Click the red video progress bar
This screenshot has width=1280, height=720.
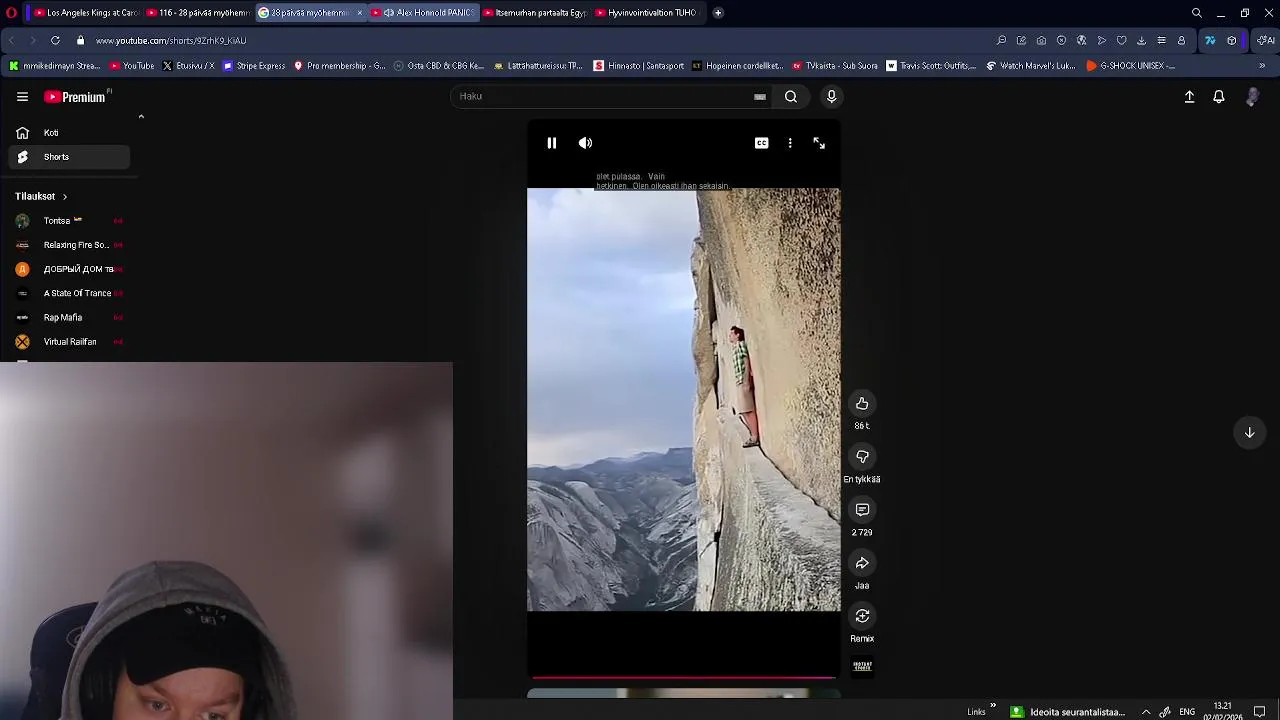point(684,678)
